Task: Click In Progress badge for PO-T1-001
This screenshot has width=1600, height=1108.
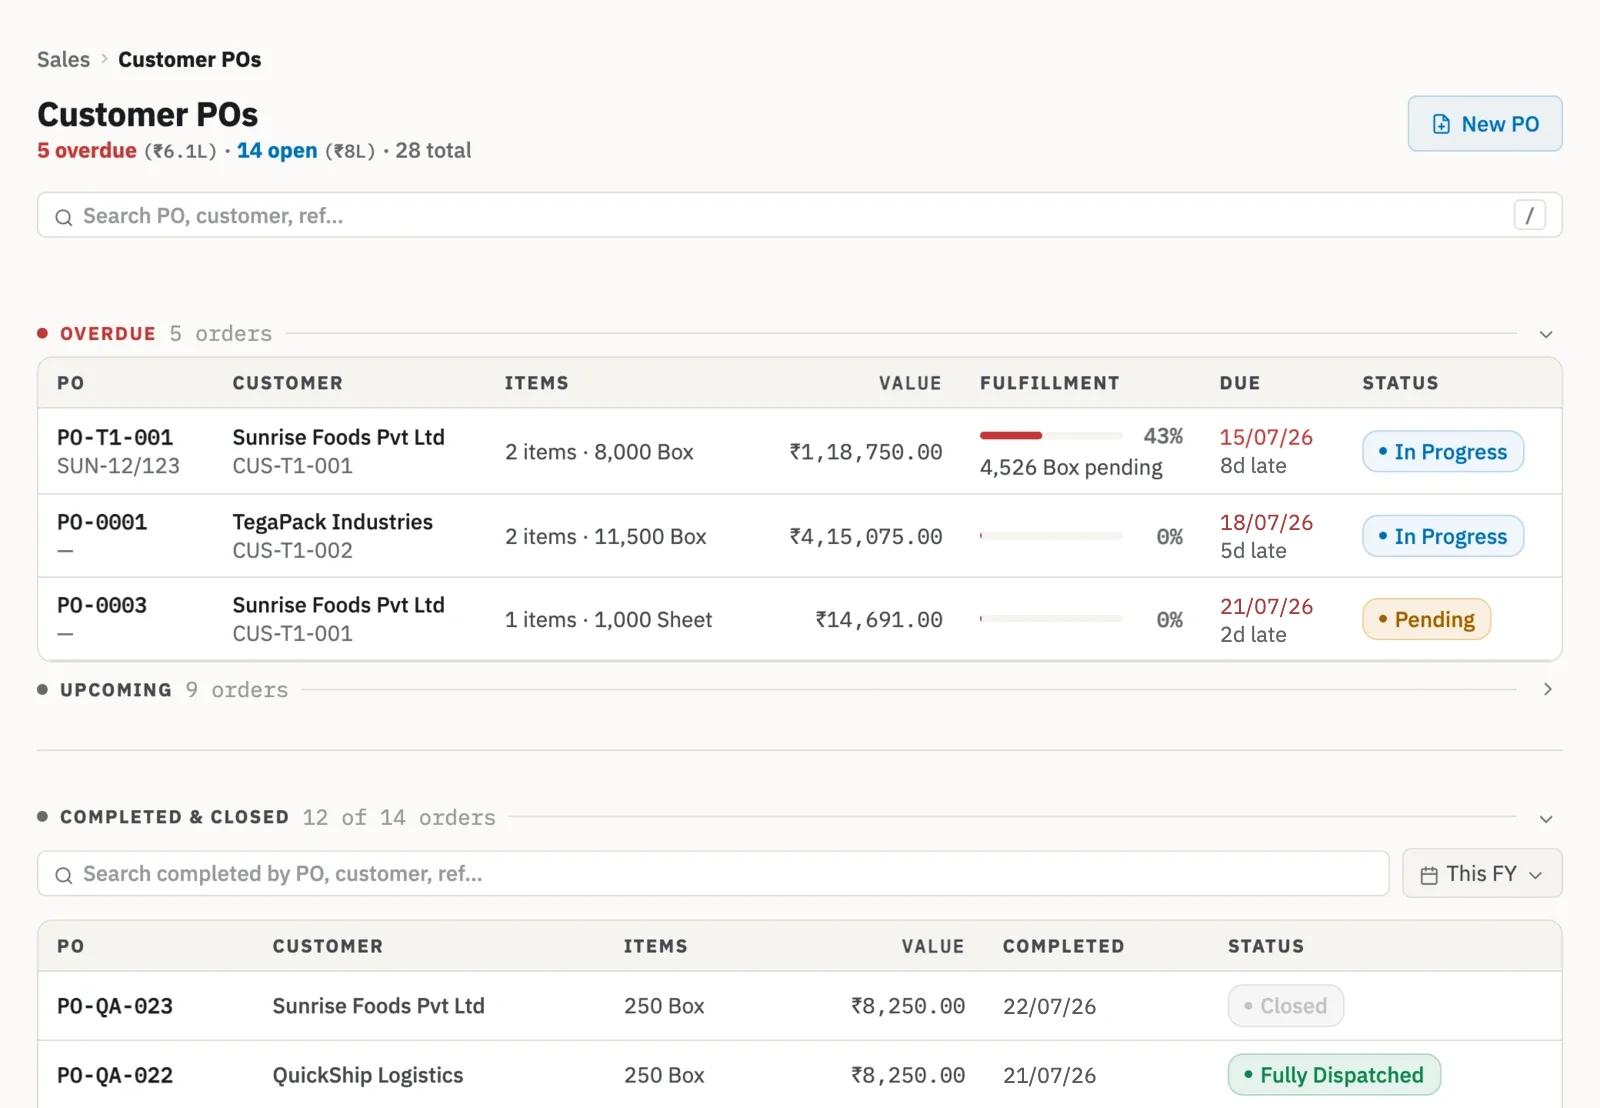Action: pos(1442,452)
